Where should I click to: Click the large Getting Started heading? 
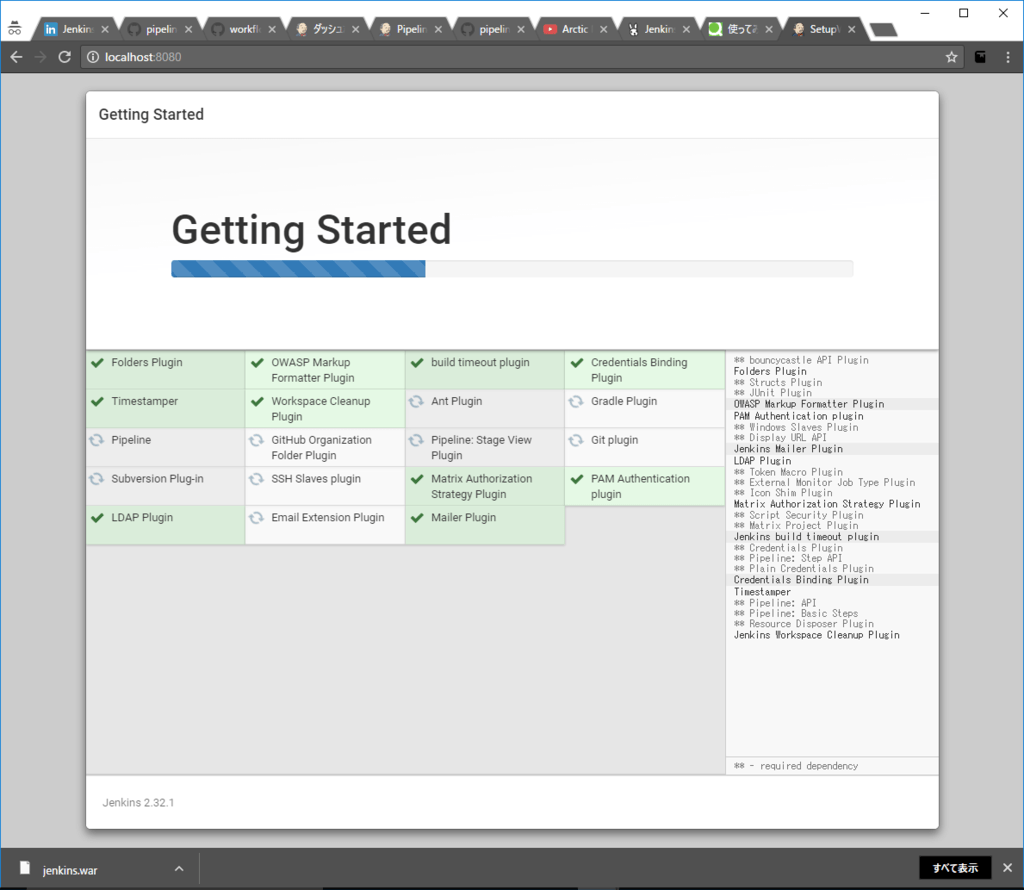tap(312, 230)
